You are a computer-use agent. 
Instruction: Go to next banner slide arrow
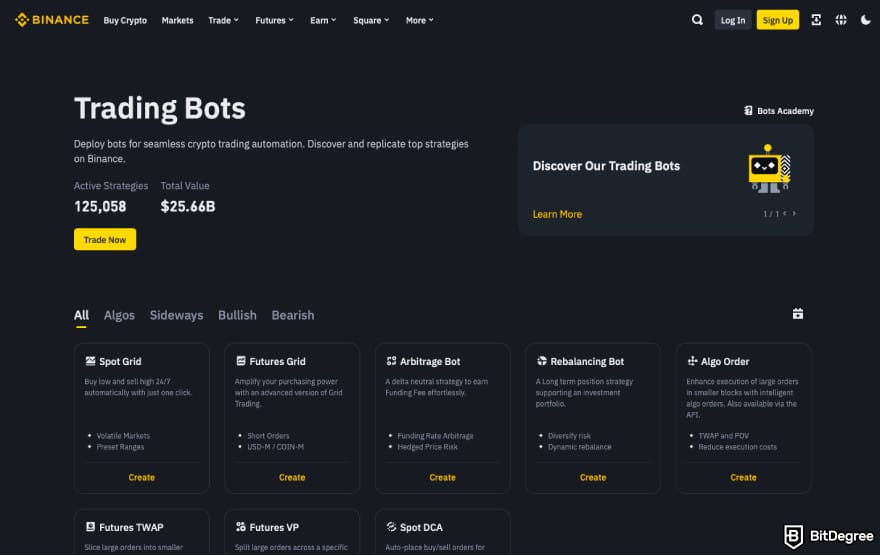click(x=794, y=213)
